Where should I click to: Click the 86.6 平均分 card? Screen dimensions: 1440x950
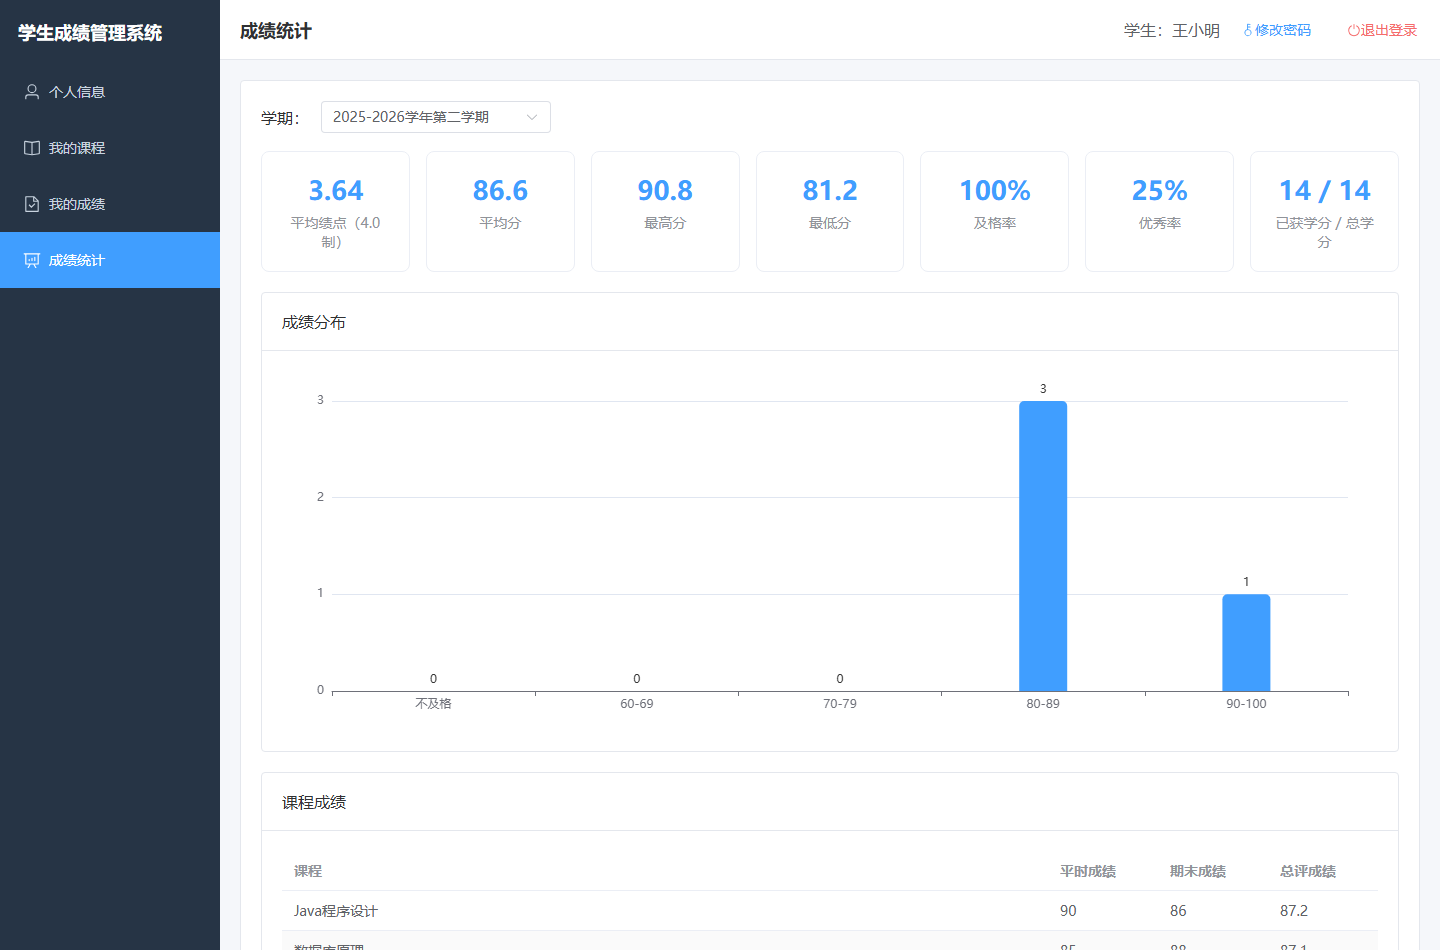tap(500, 211)
